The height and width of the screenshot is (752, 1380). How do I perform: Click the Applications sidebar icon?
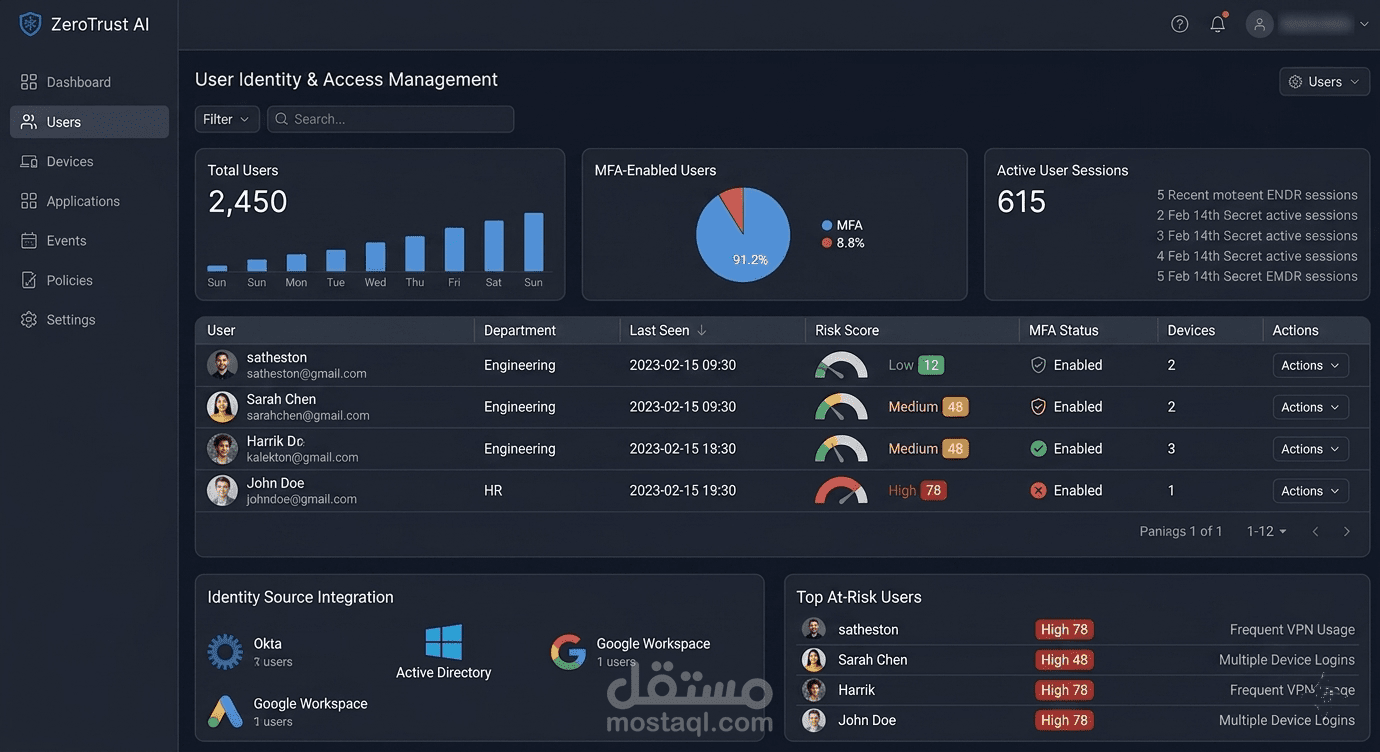(29, 201)
